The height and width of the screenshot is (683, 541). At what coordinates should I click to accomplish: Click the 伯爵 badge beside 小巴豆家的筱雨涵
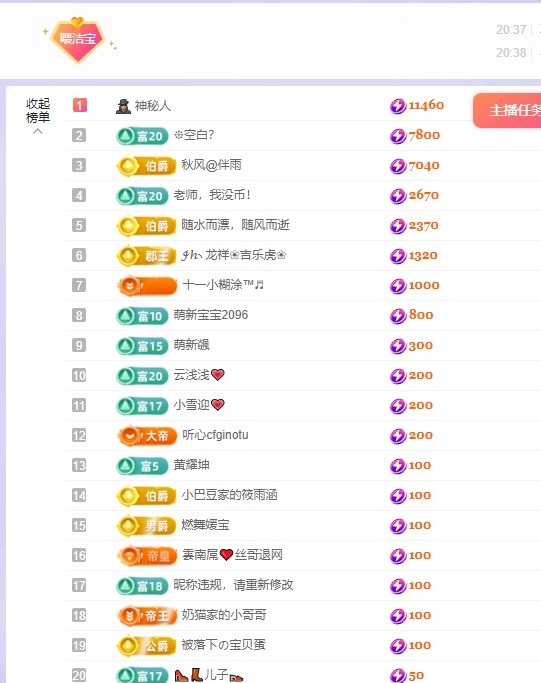pyautogui.click(x=146, y=496)
